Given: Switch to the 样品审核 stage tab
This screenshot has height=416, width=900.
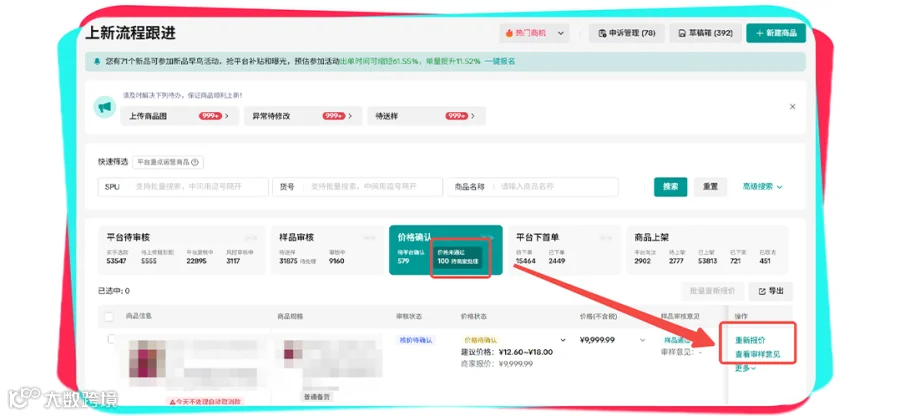Looking at the screenshot, I should click(327, 250).
